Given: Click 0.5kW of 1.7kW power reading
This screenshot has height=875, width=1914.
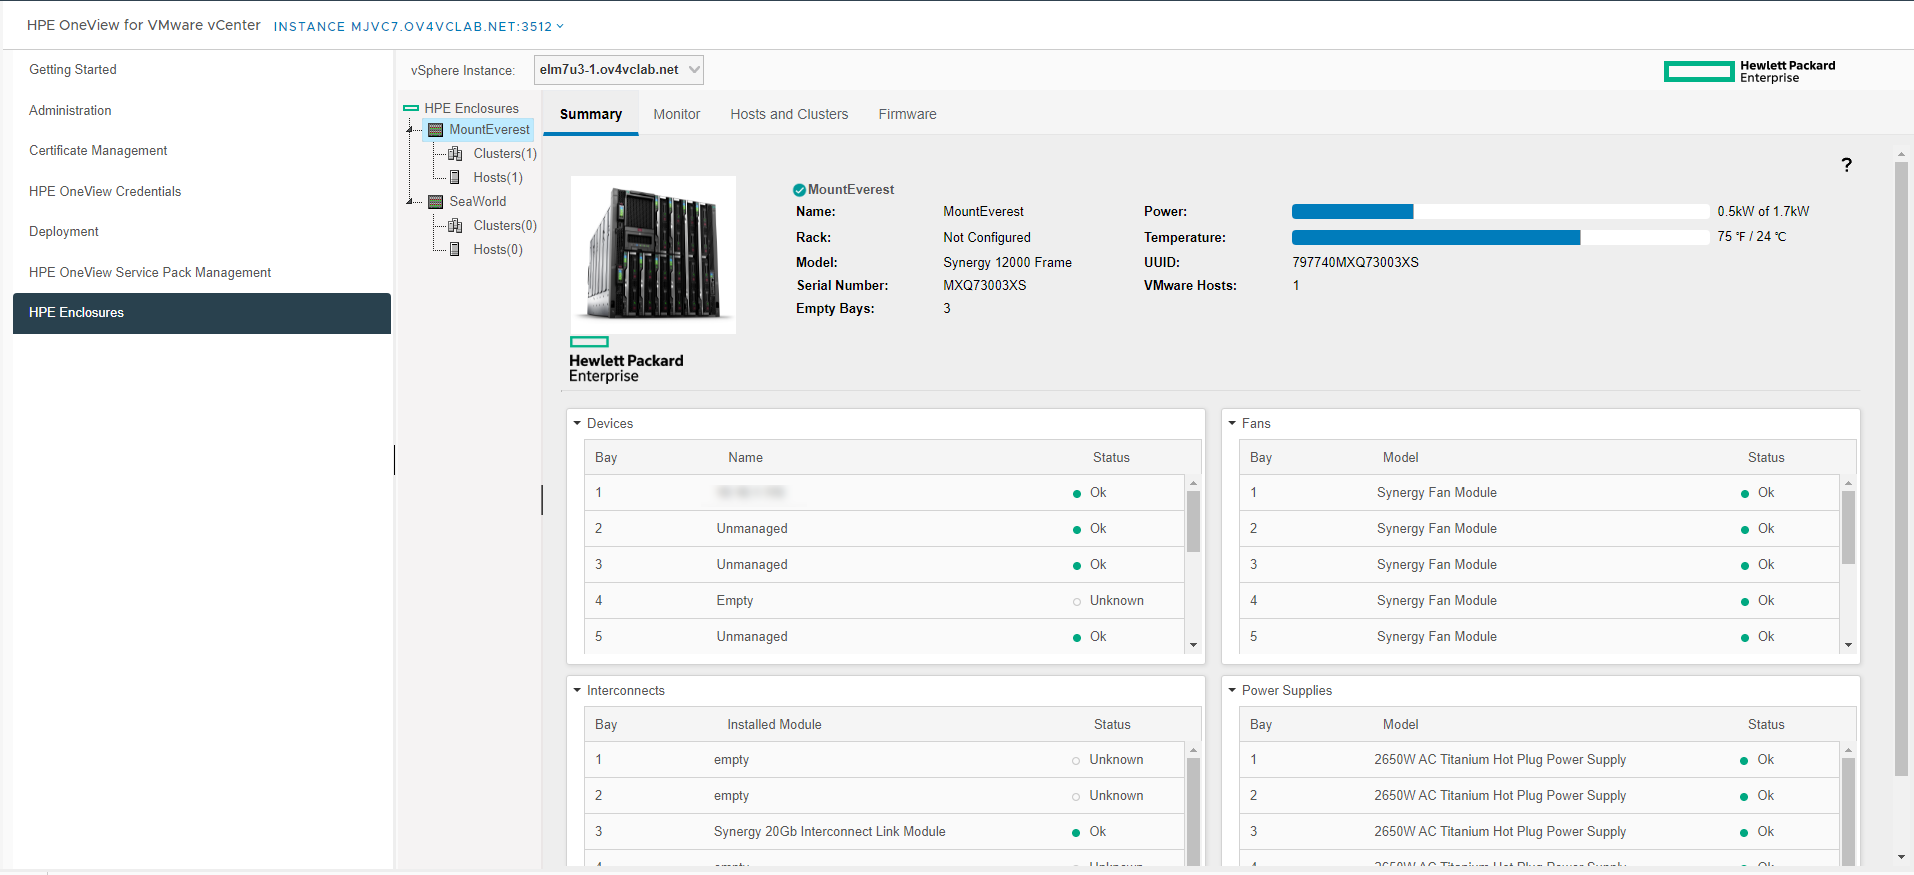Looking at the screenshot, I should point(1763,212).
